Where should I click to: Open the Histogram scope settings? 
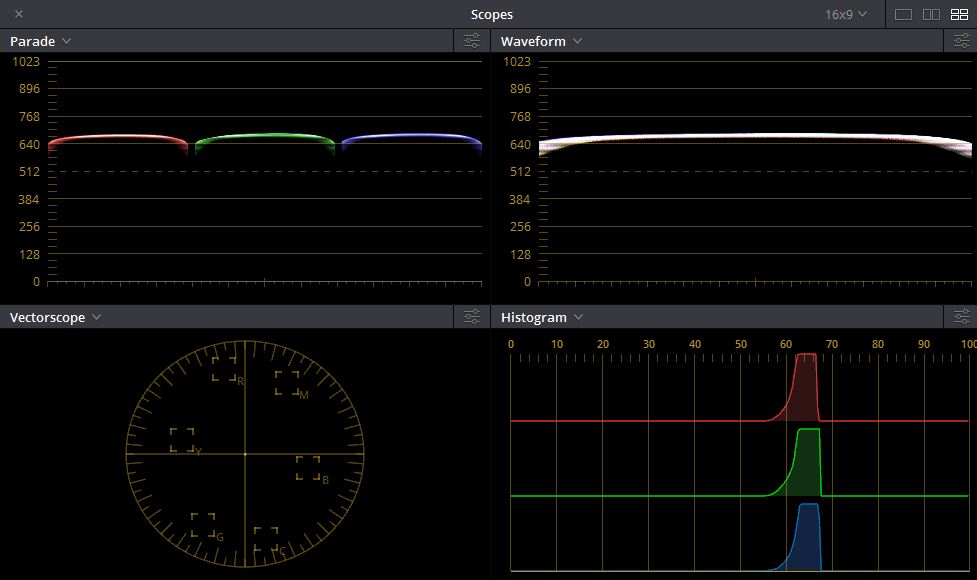(x=961, y=317)
